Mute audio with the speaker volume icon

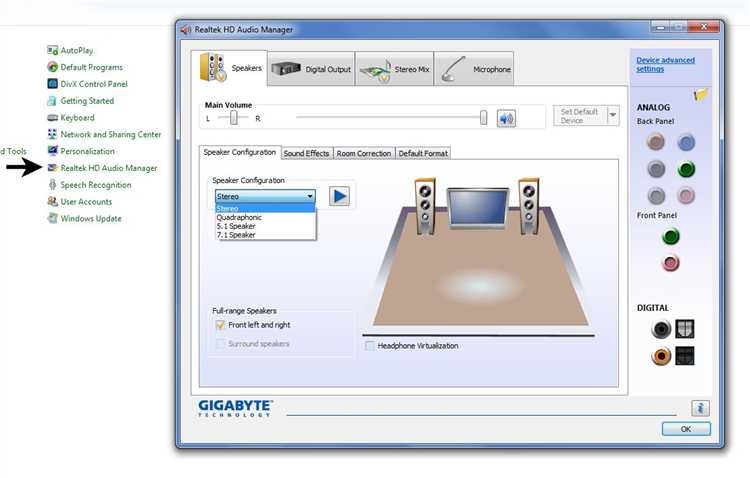coord(506,118)
